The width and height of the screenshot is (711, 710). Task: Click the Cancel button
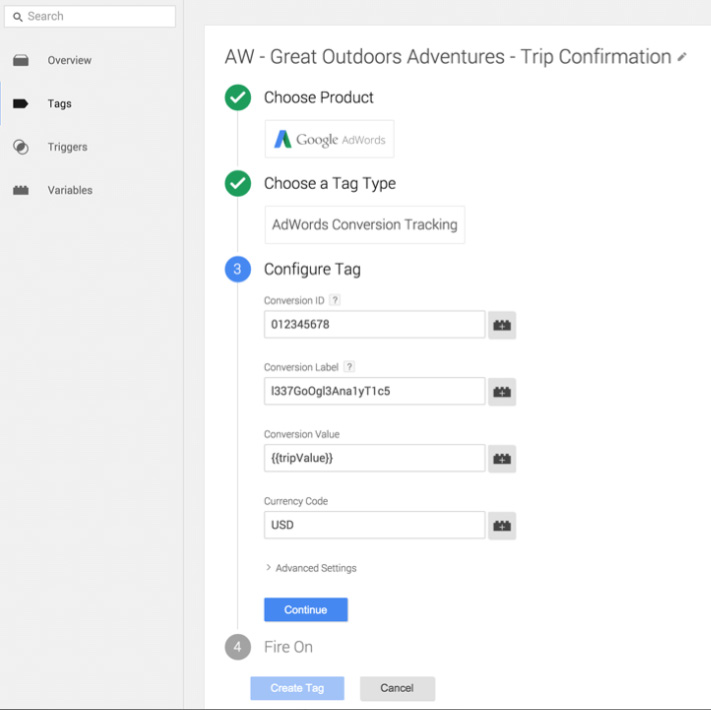[397, 688]
